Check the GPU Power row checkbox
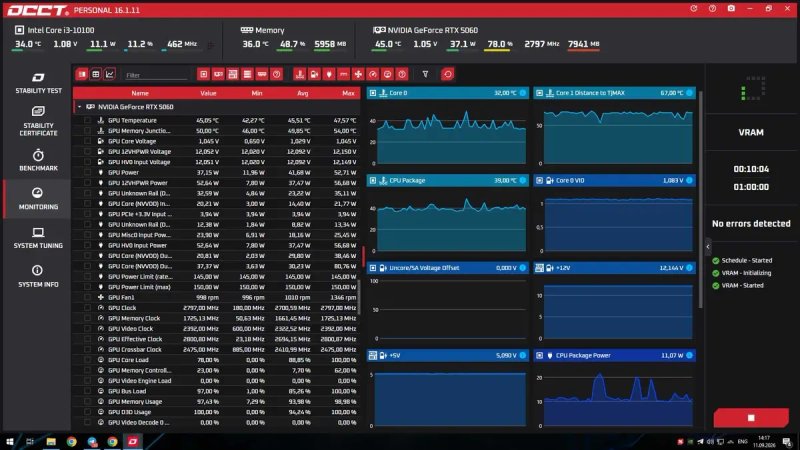The height and width of the screenshot is (450, 800). (x=87, y=172)
